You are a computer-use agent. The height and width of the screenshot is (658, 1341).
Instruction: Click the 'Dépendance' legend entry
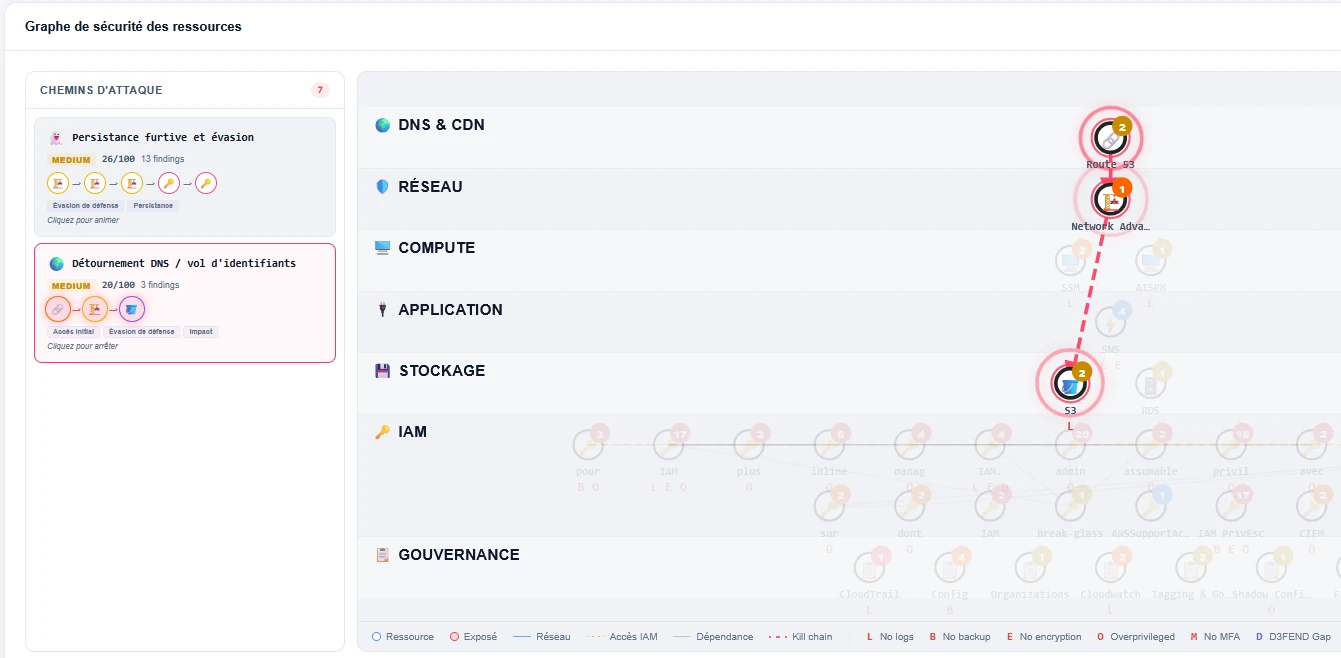click(713, 636)
